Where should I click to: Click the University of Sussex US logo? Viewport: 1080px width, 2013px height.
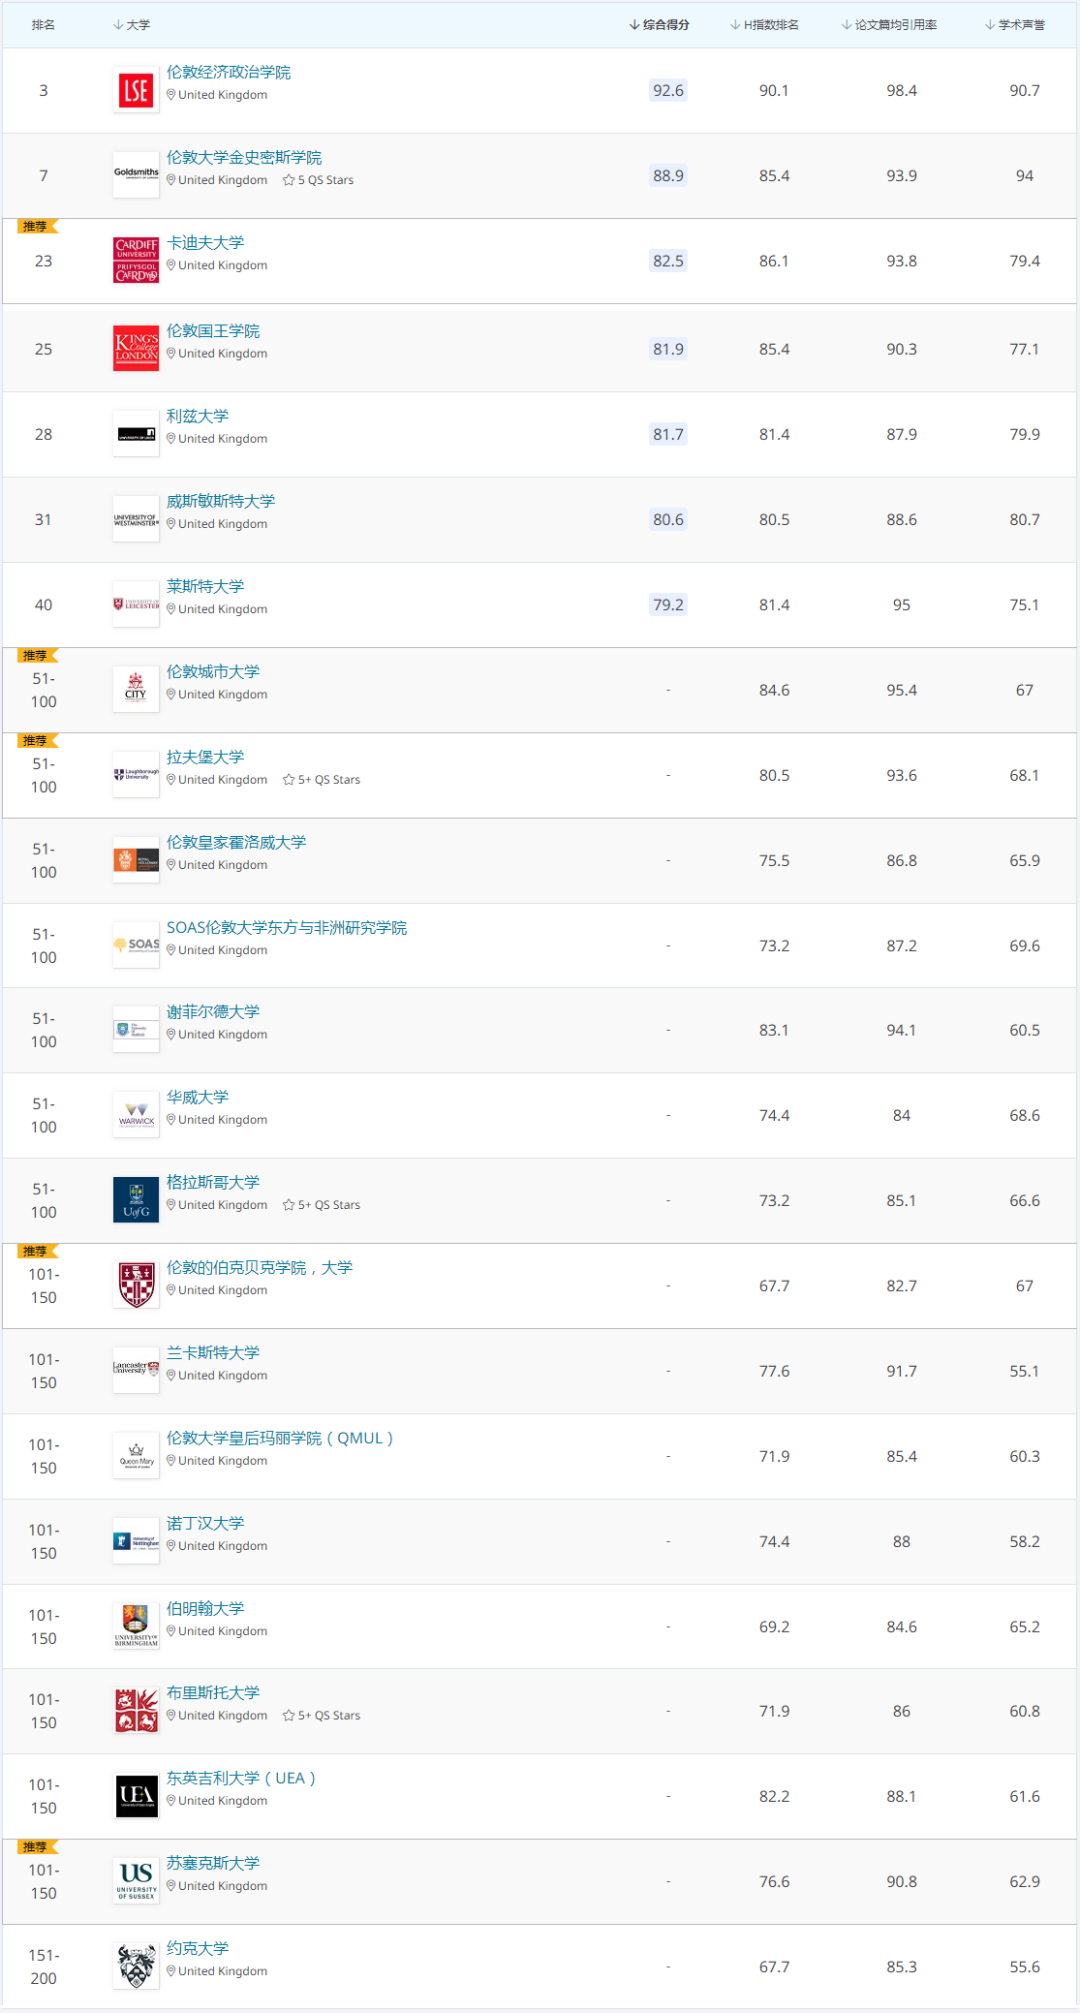(x=136, y=1881)
